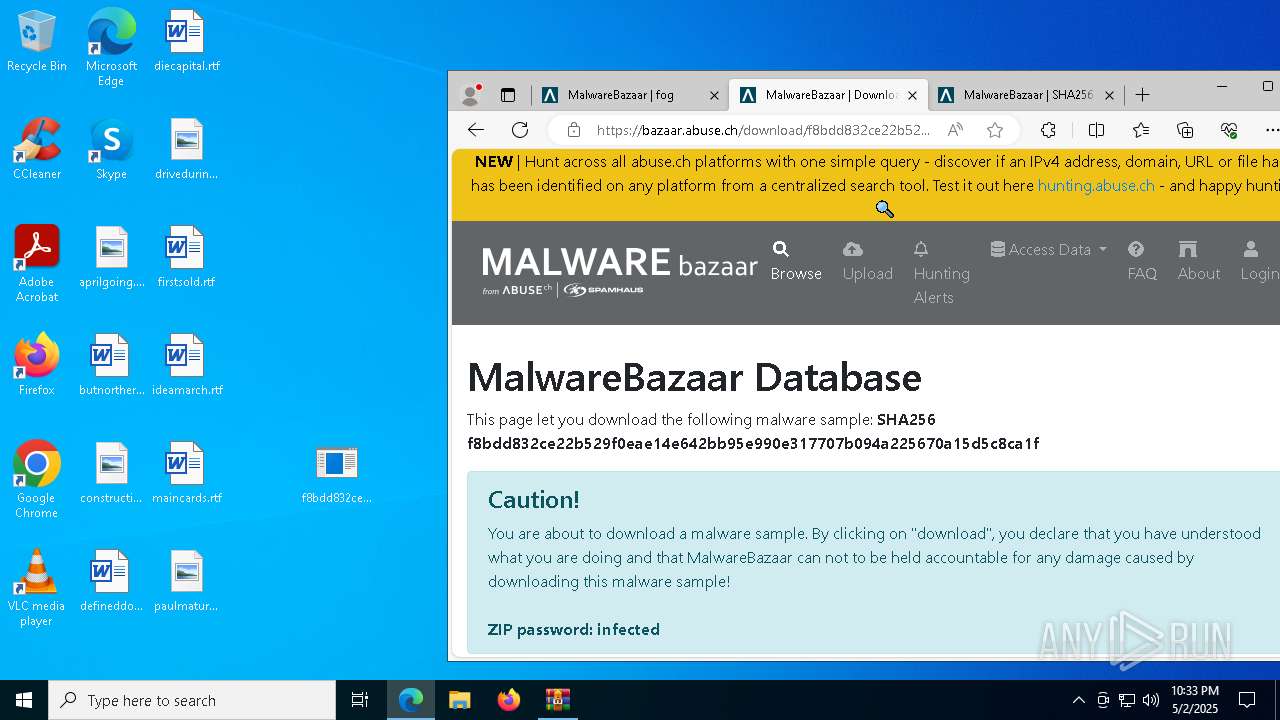Open About navigation item
This screenshot has height=720, width=1280.
tap(1198, 261)
